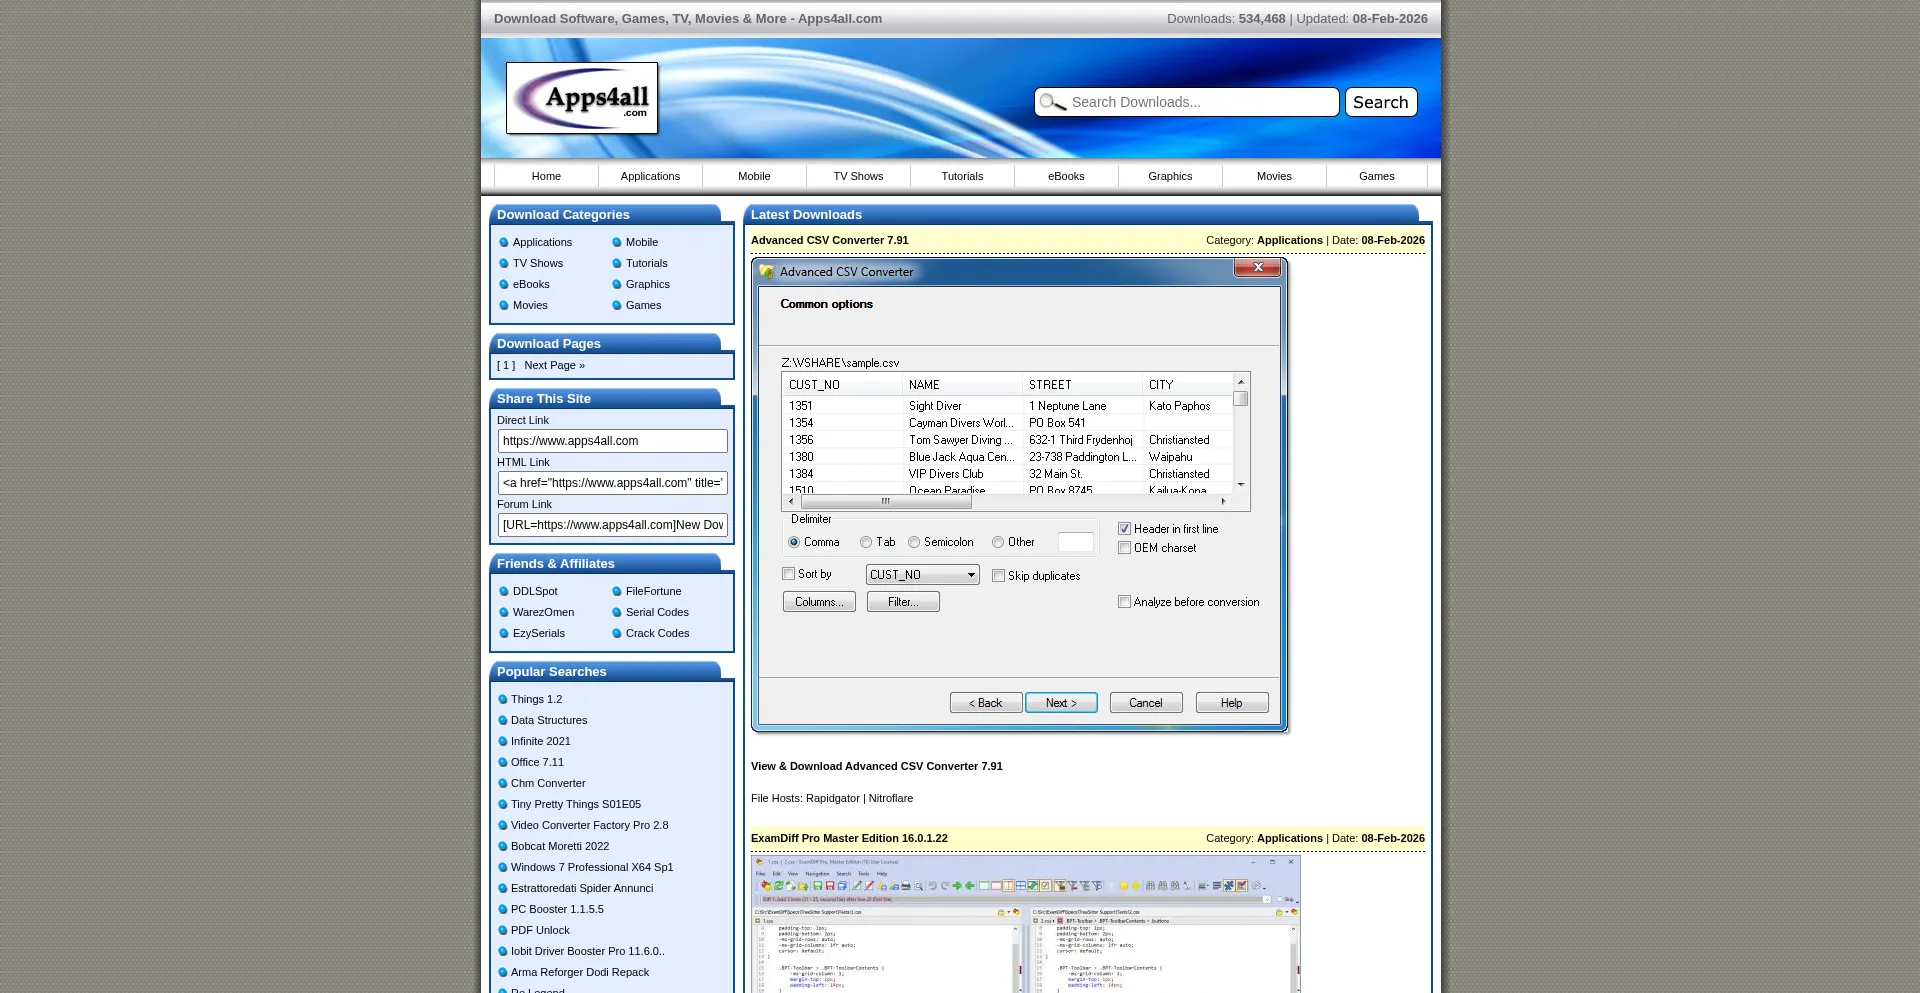Open Games under Download Categories

[x=643, y=305]
